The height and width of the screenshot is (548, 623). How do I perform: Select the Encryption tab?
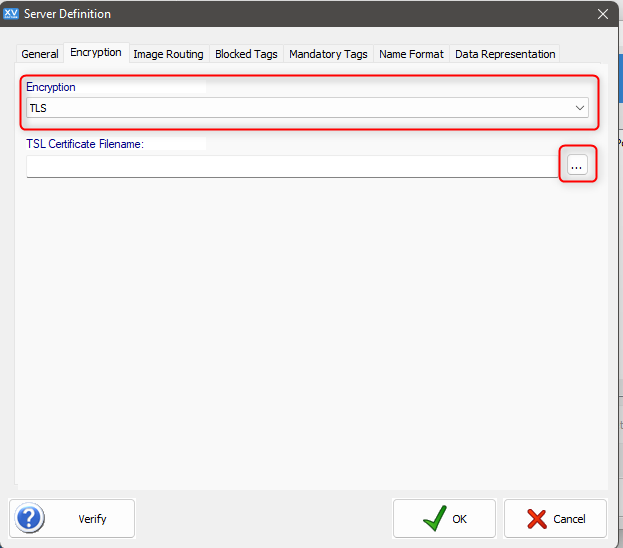pyautogui.click(x=96, y=52)
